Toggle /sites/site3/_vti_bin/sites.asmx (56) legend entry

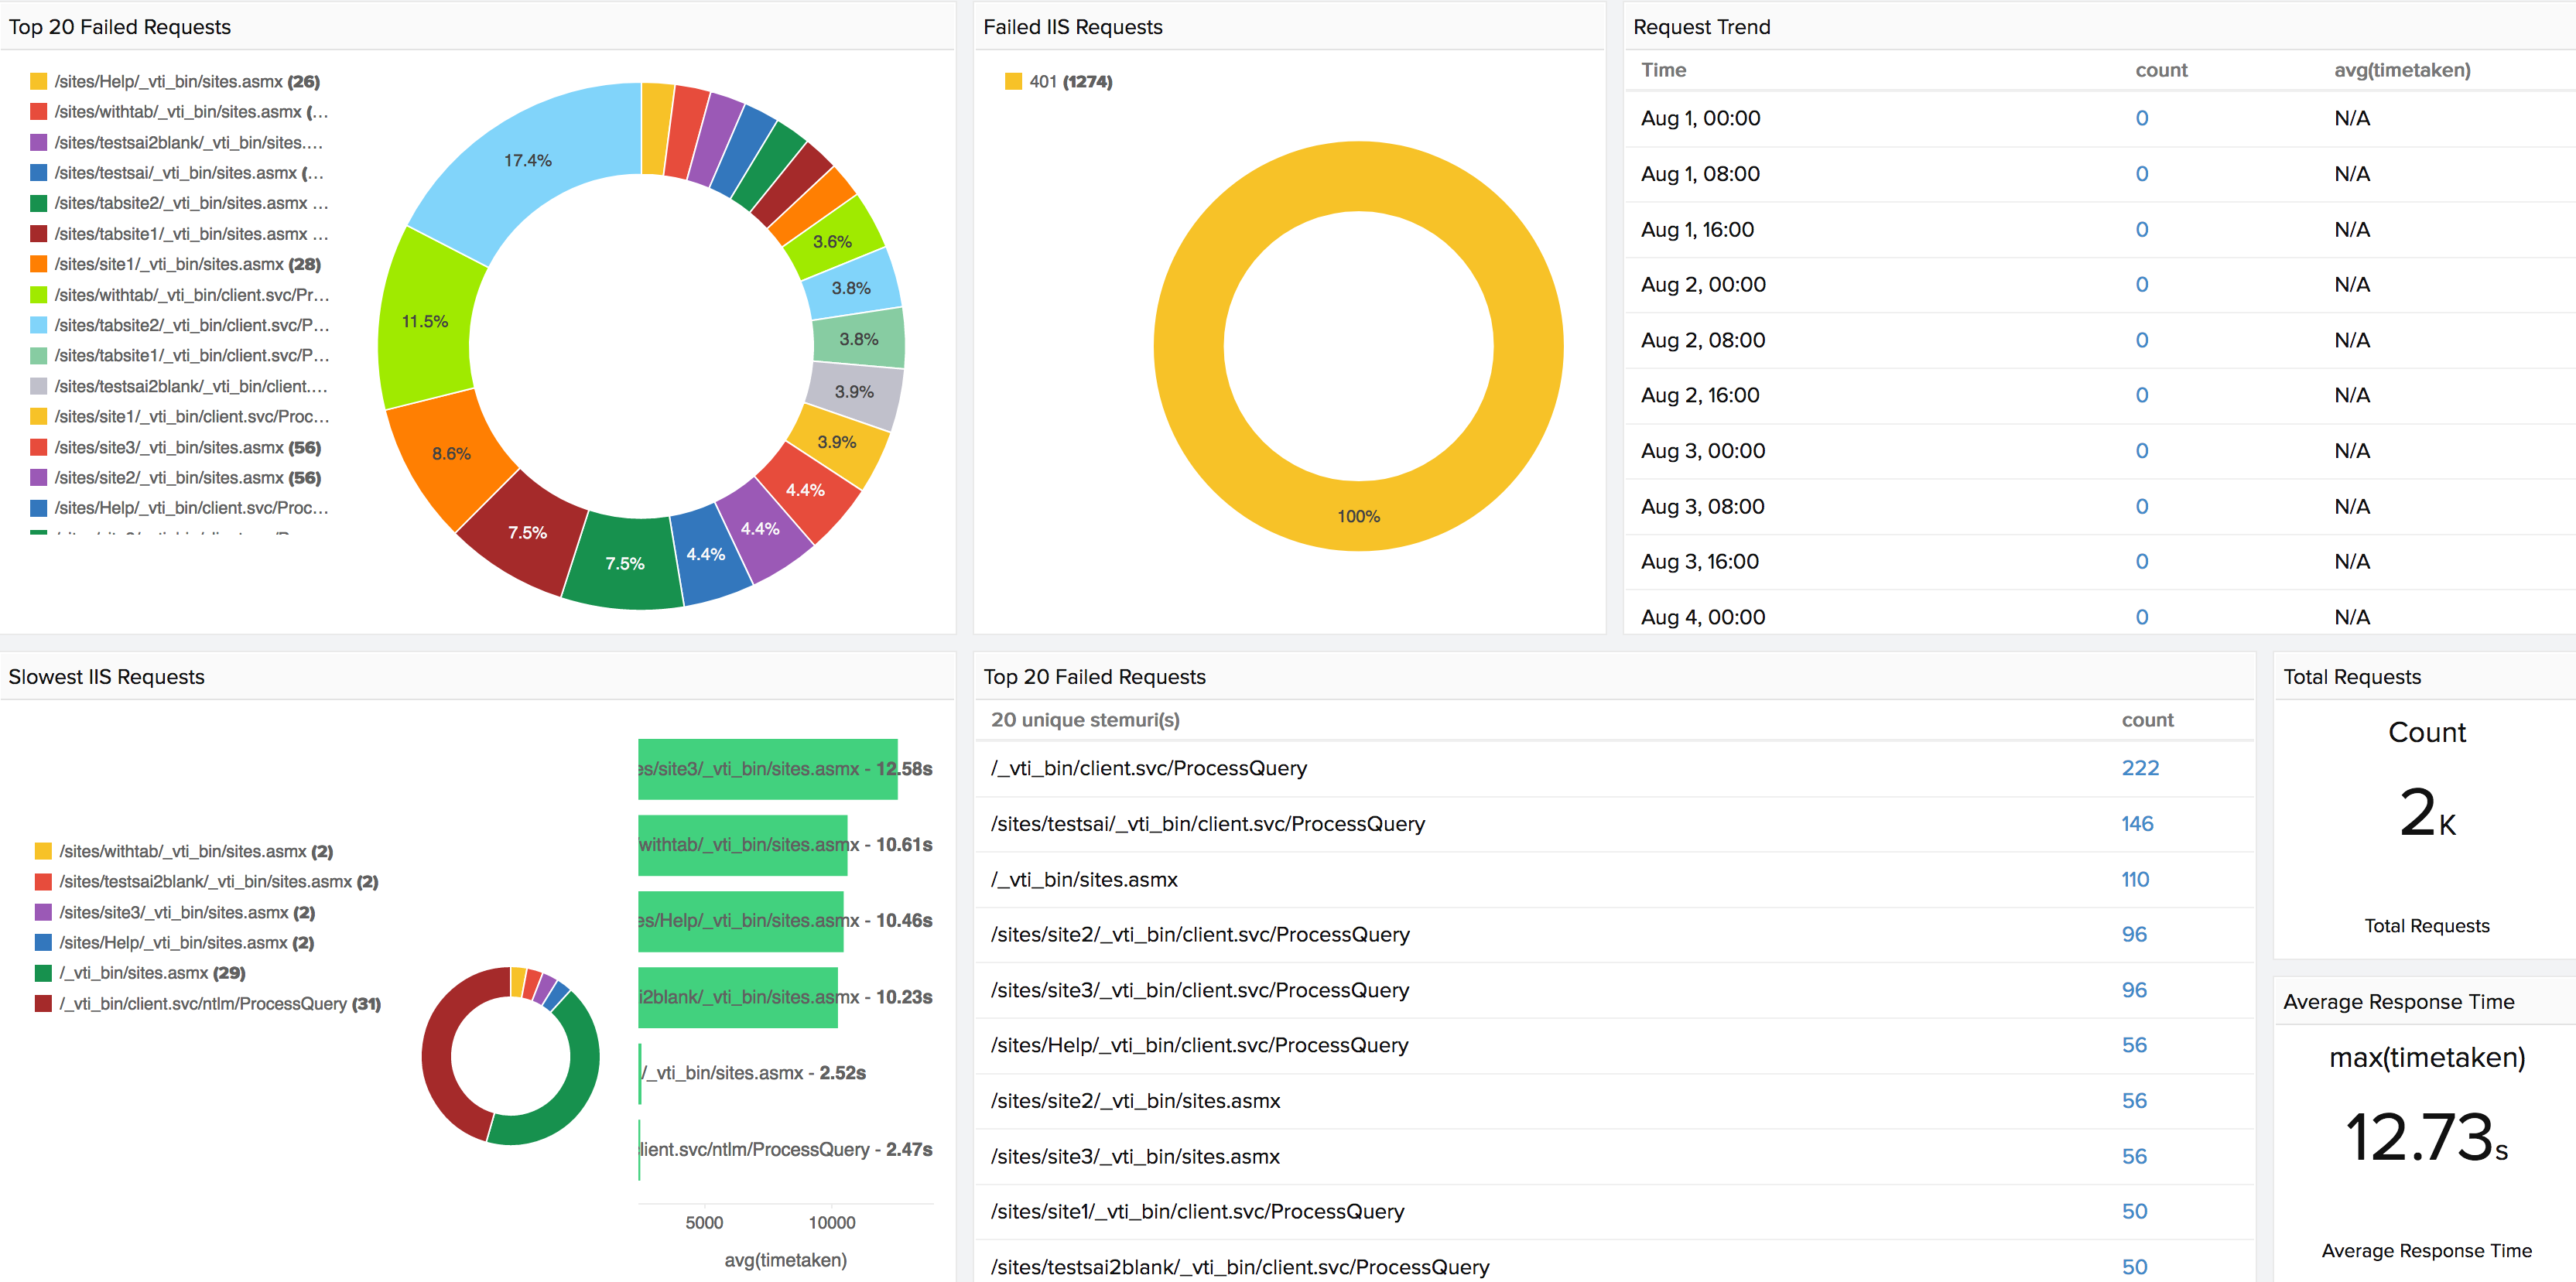tap(187, 447)
